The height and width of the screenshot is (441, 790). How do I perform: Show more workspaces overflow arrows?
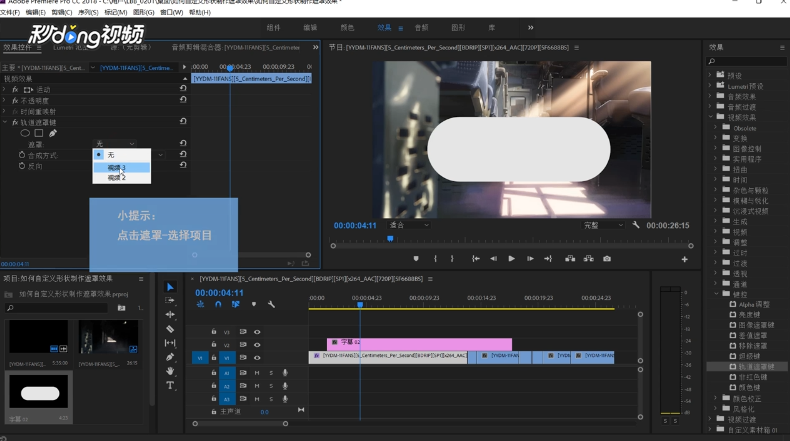(x=531, y=28)
